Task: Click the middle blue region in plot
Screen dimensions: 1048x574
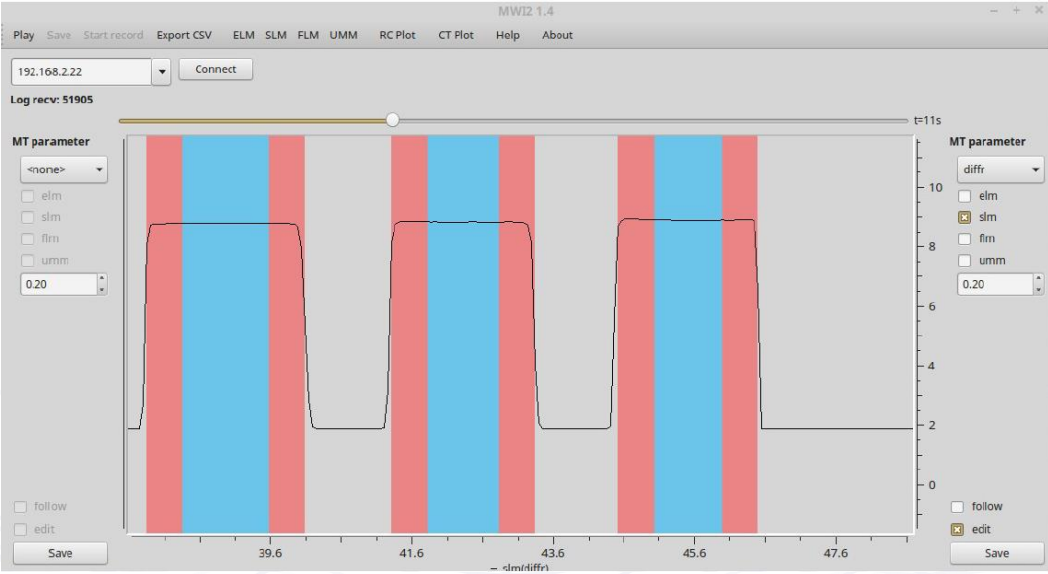Action: coord(463,330)
